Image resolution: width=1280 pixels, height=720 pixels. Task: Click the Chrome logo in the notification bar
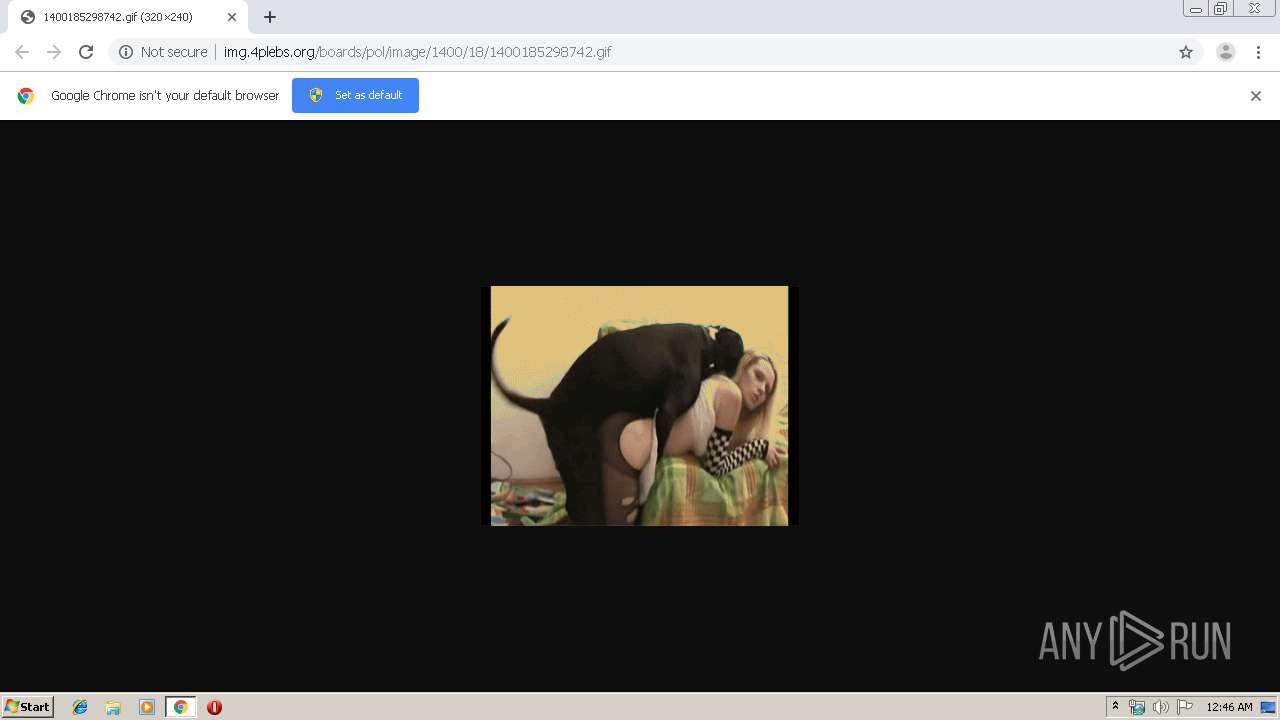point(26,96)
